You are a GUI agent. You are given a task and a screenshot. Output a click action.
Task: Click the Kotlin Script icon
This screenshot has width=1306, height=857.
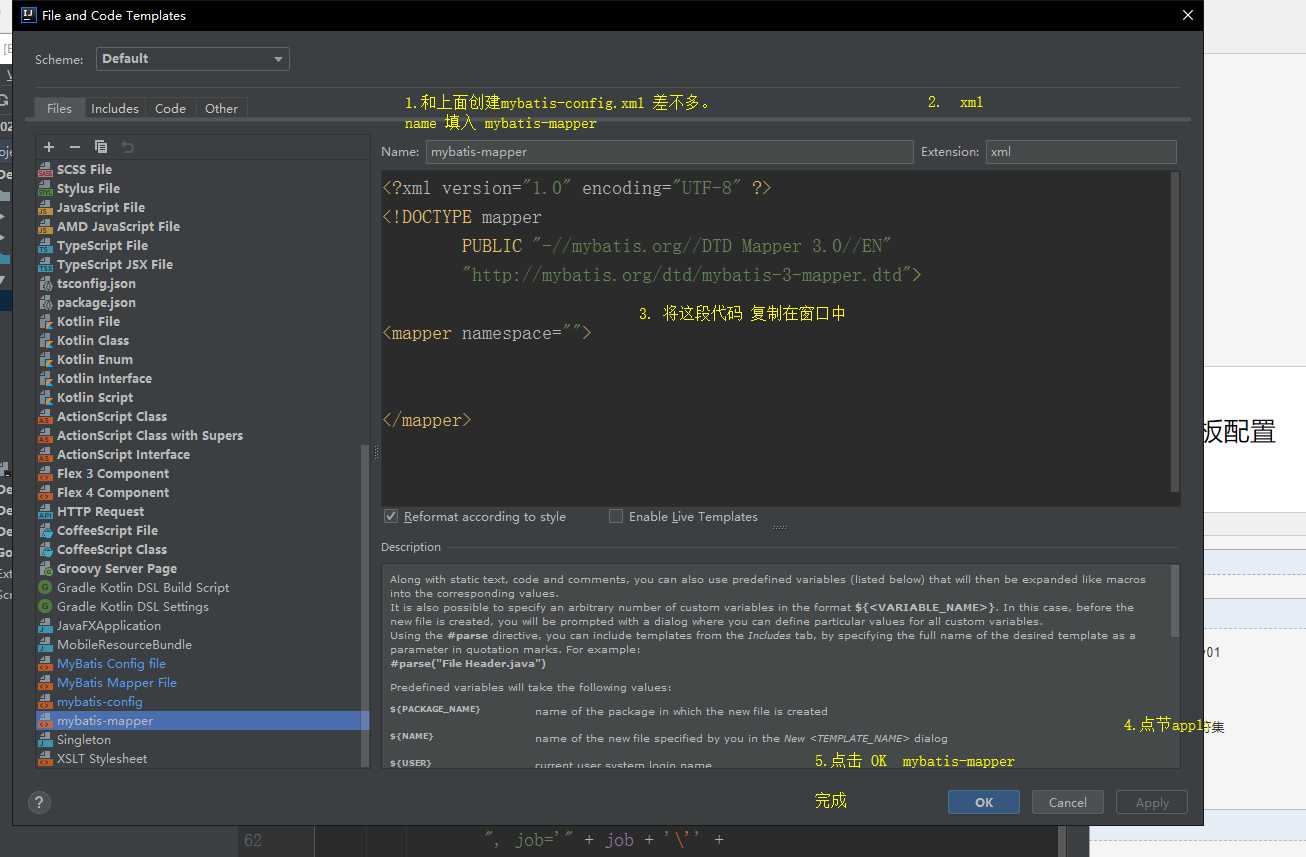[x=45, y=398]
